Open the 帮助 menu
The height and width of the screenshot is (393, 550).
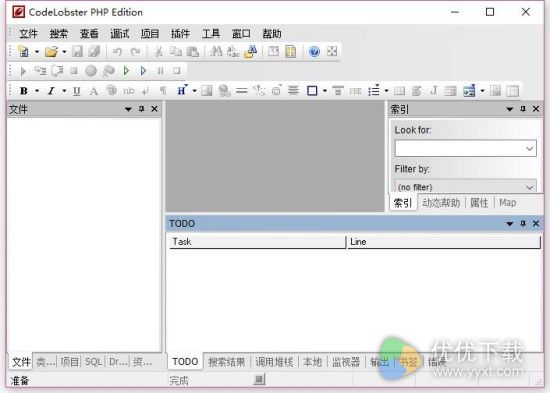coord(272,34)
